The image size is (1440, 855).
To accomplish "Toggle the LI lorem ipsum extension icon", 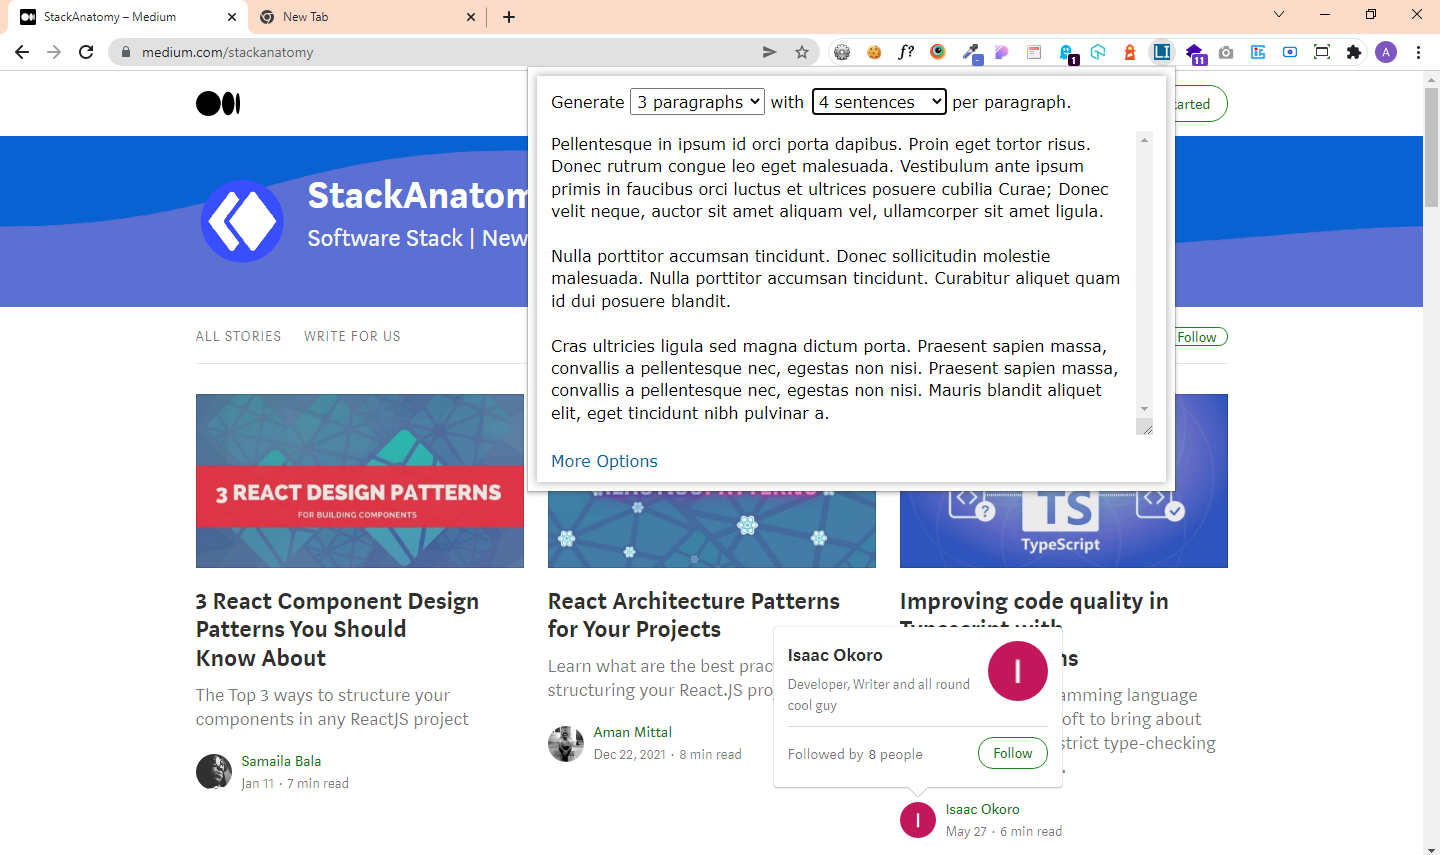I will click(1162, 52).
